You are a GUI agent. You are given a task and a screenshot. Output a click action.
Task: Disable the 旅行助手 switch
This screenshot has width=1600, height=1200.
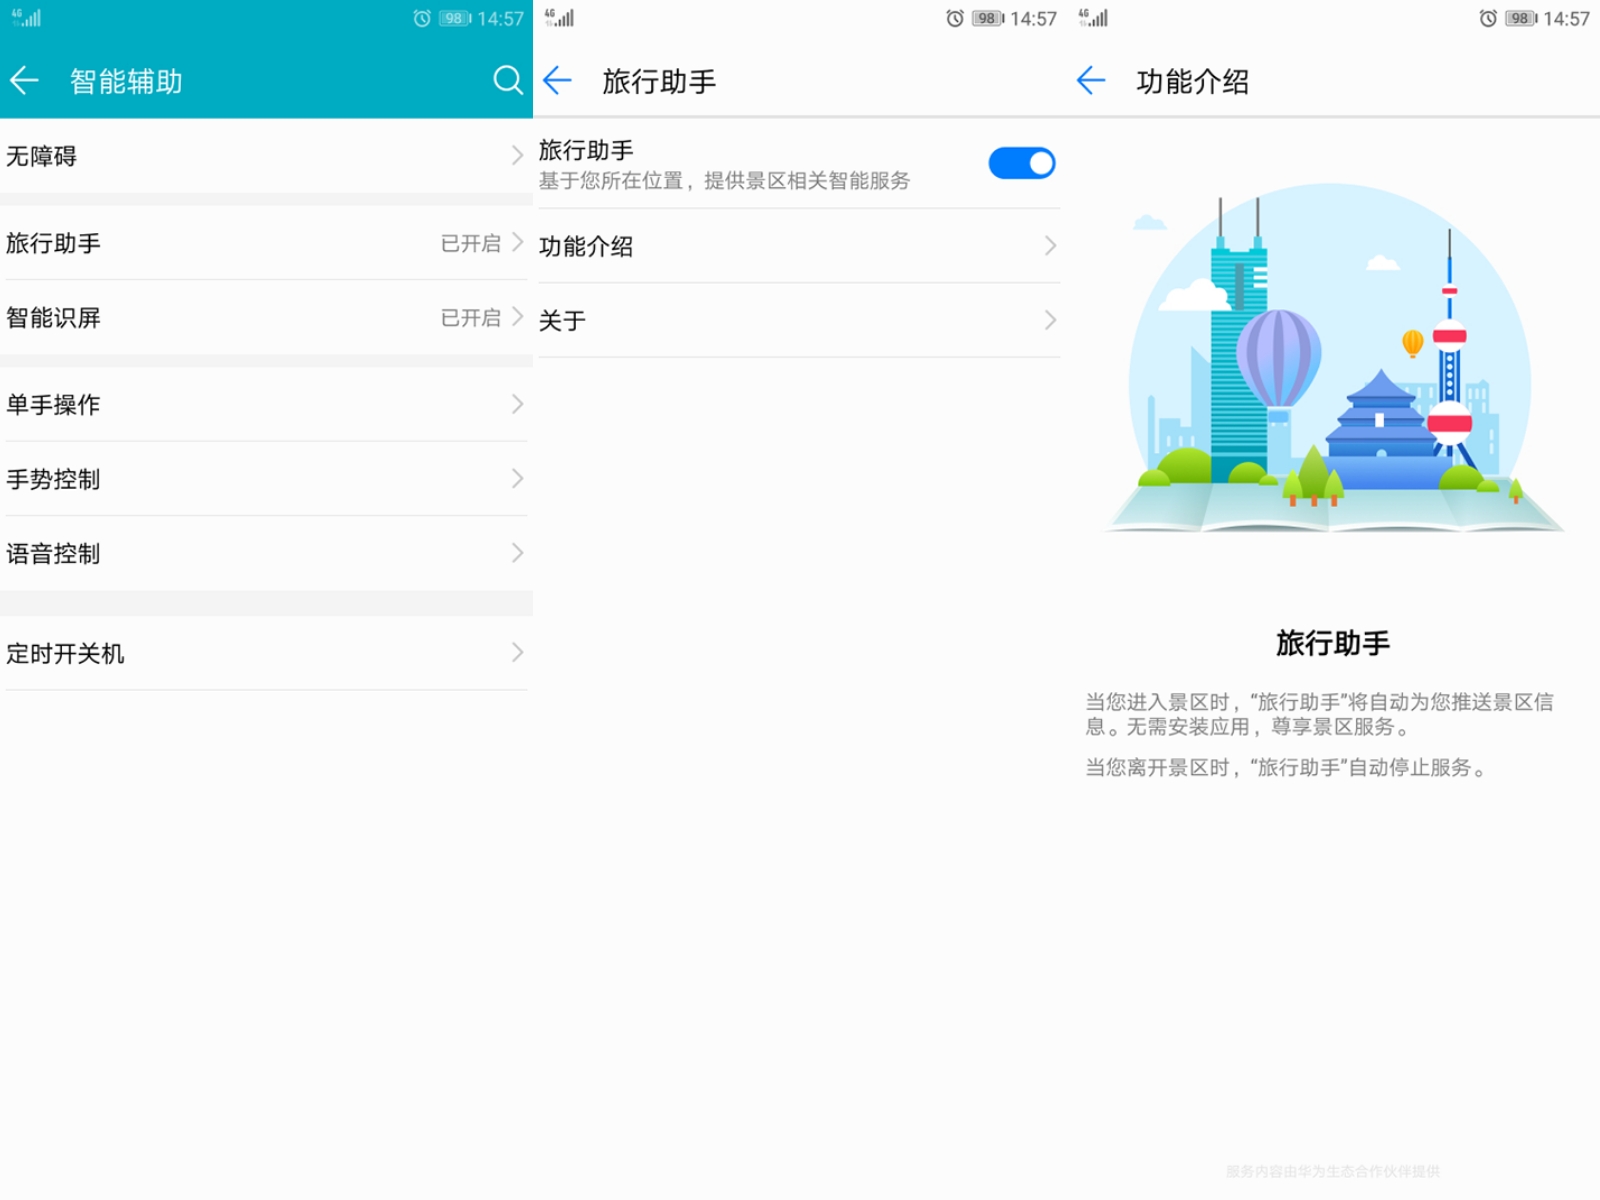1022,163
